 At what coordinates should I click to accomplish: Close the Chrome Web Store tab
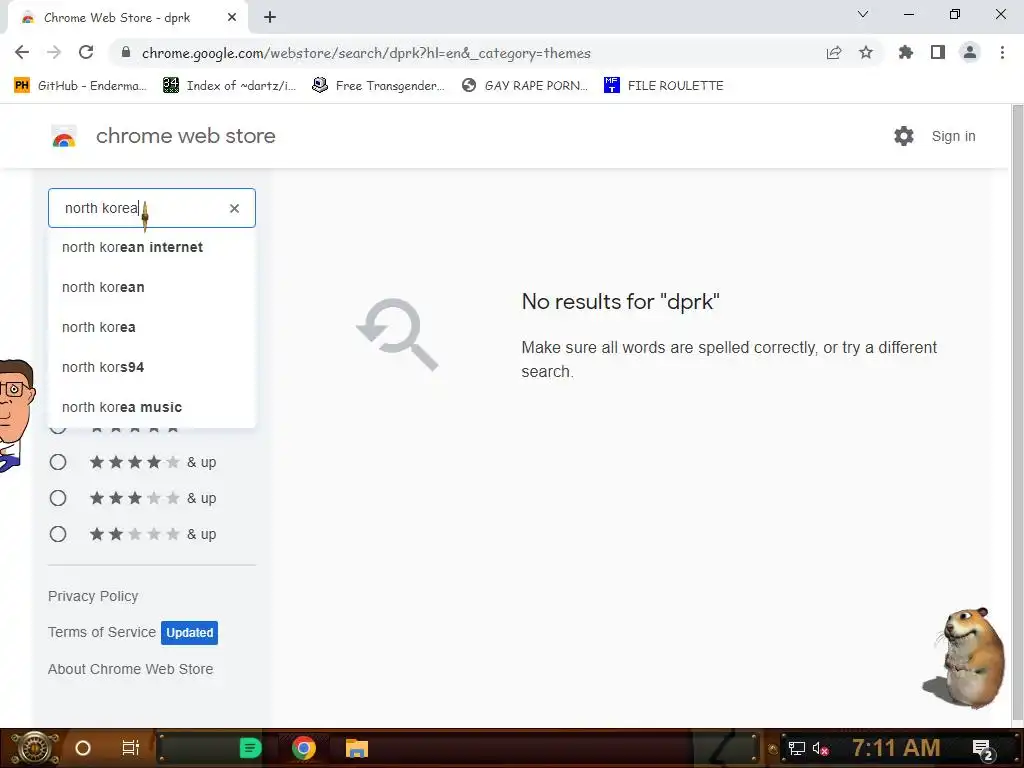(x=232, y=18)
